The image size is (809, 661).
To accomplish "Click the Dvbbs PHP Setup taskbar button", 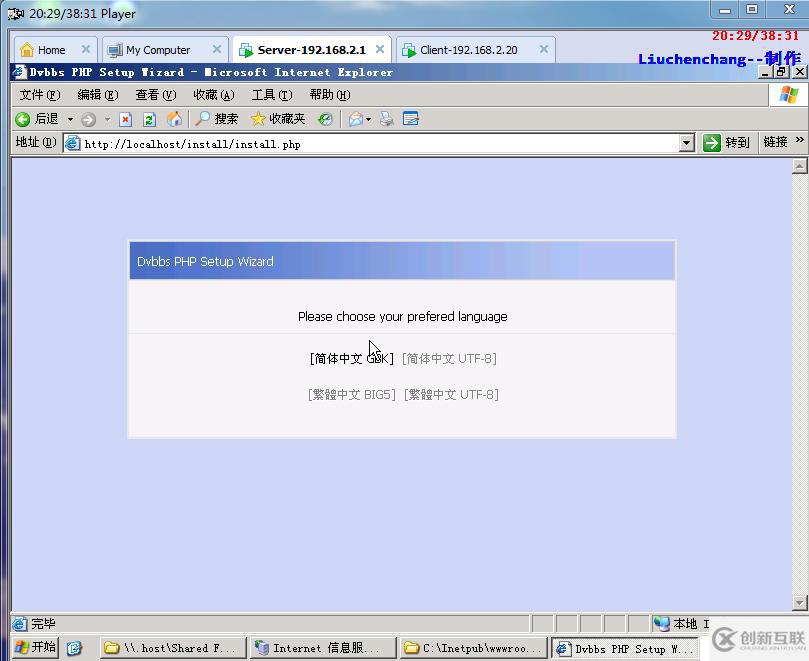I will pos(625,649).
